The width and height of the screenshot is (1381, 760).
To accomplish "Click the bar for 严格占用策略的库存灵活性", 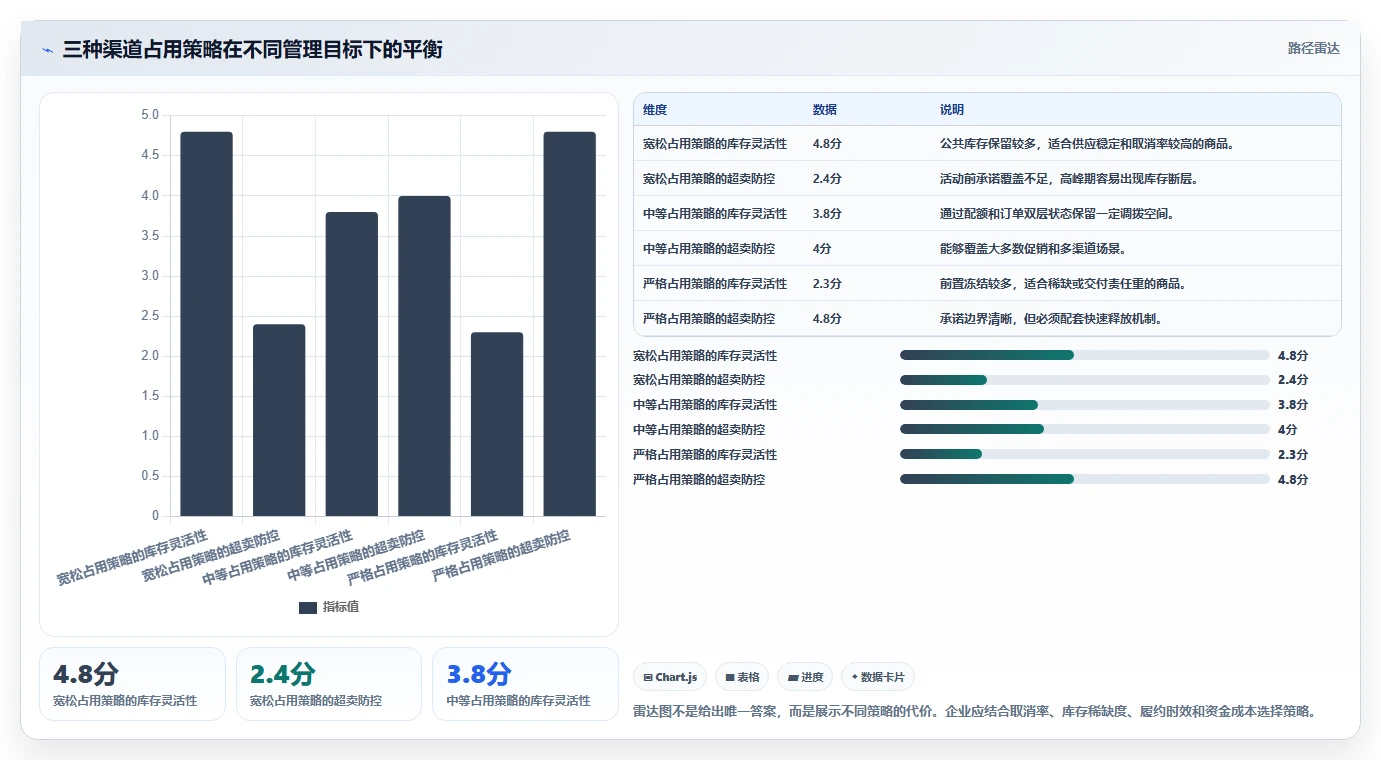I will click(497, 424).
